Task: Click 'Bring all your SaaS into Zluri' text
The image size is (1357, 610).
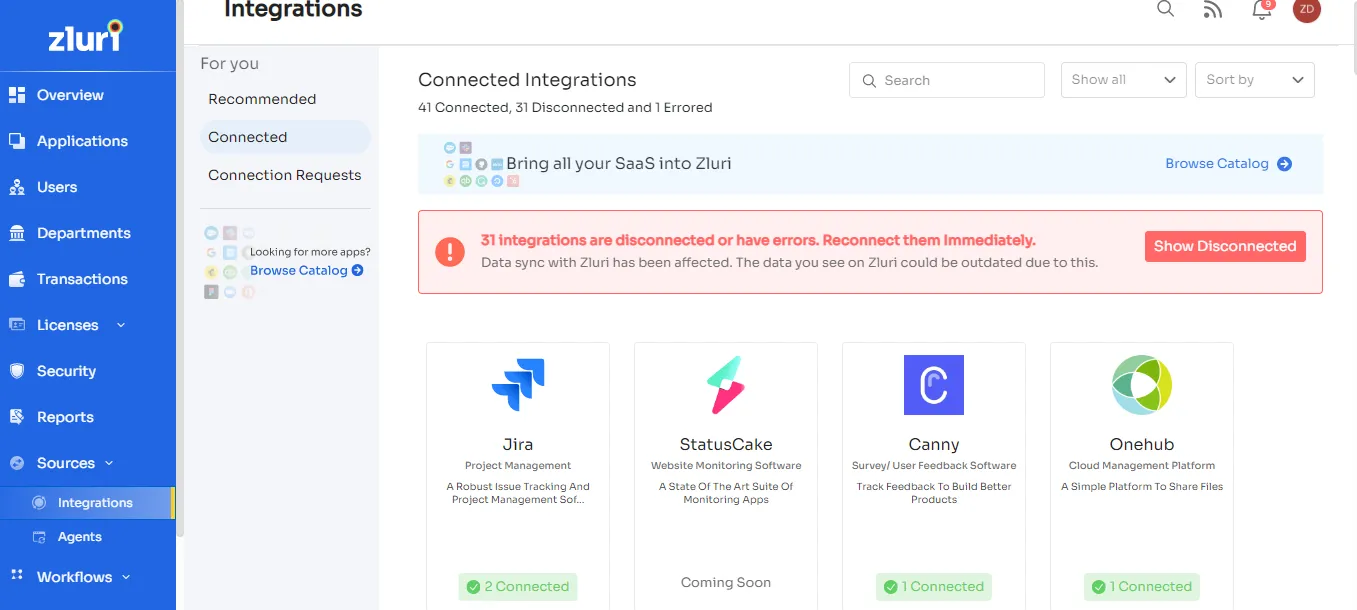Action: tap(619, 163)
